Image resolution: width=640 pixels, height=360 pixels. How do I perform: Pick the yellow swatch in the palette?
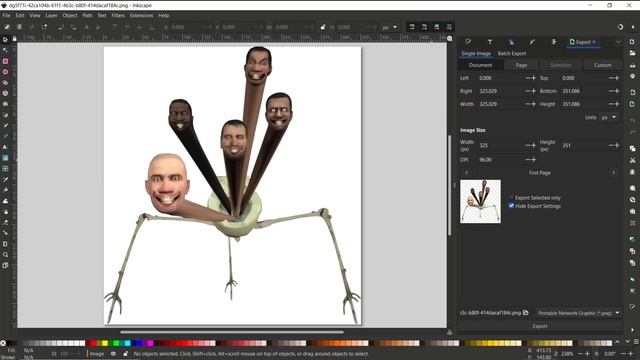pyautogui.click(x=105, y=343)
